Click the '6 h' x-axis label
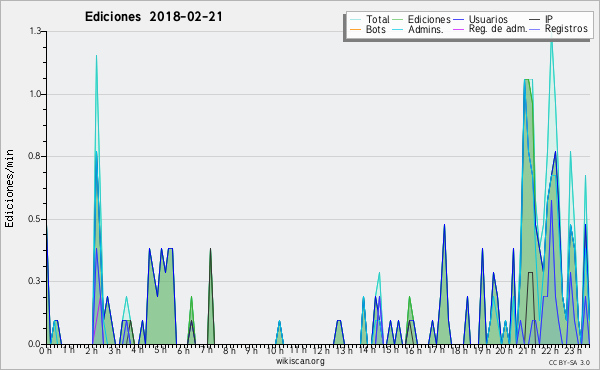Screen dimensions: 600x370 click(x=183, y=351)
